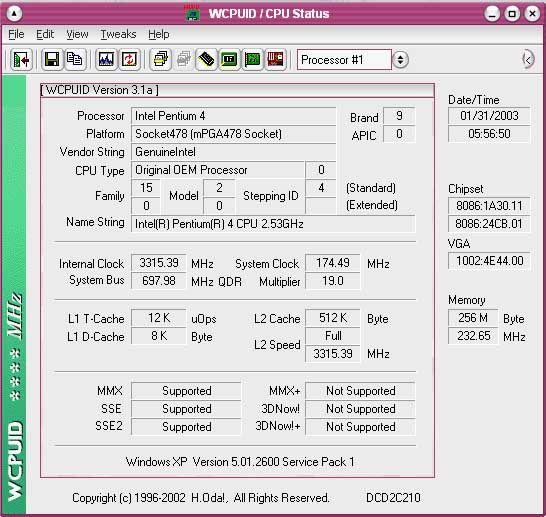Click the VGA value 1002:4E44.00

click(x=489, y=261)
